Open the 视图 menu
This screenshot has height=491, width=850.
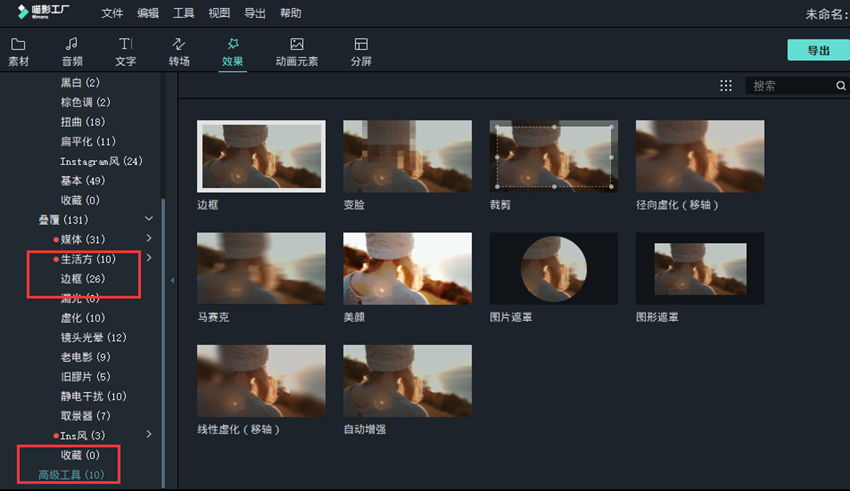tap(219, 13)
